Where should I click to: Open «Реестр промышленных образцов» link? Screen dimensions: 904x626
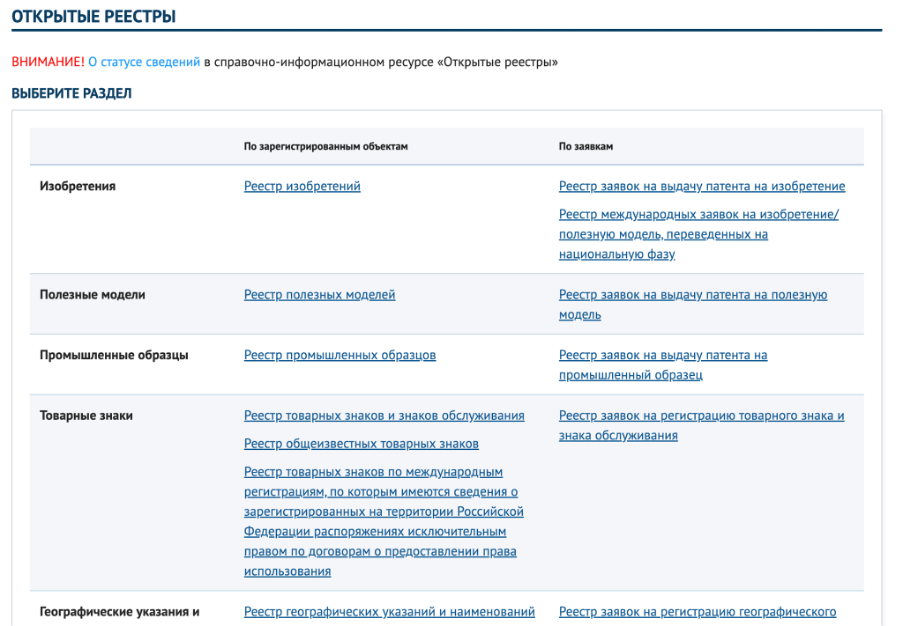pos(339,355)
